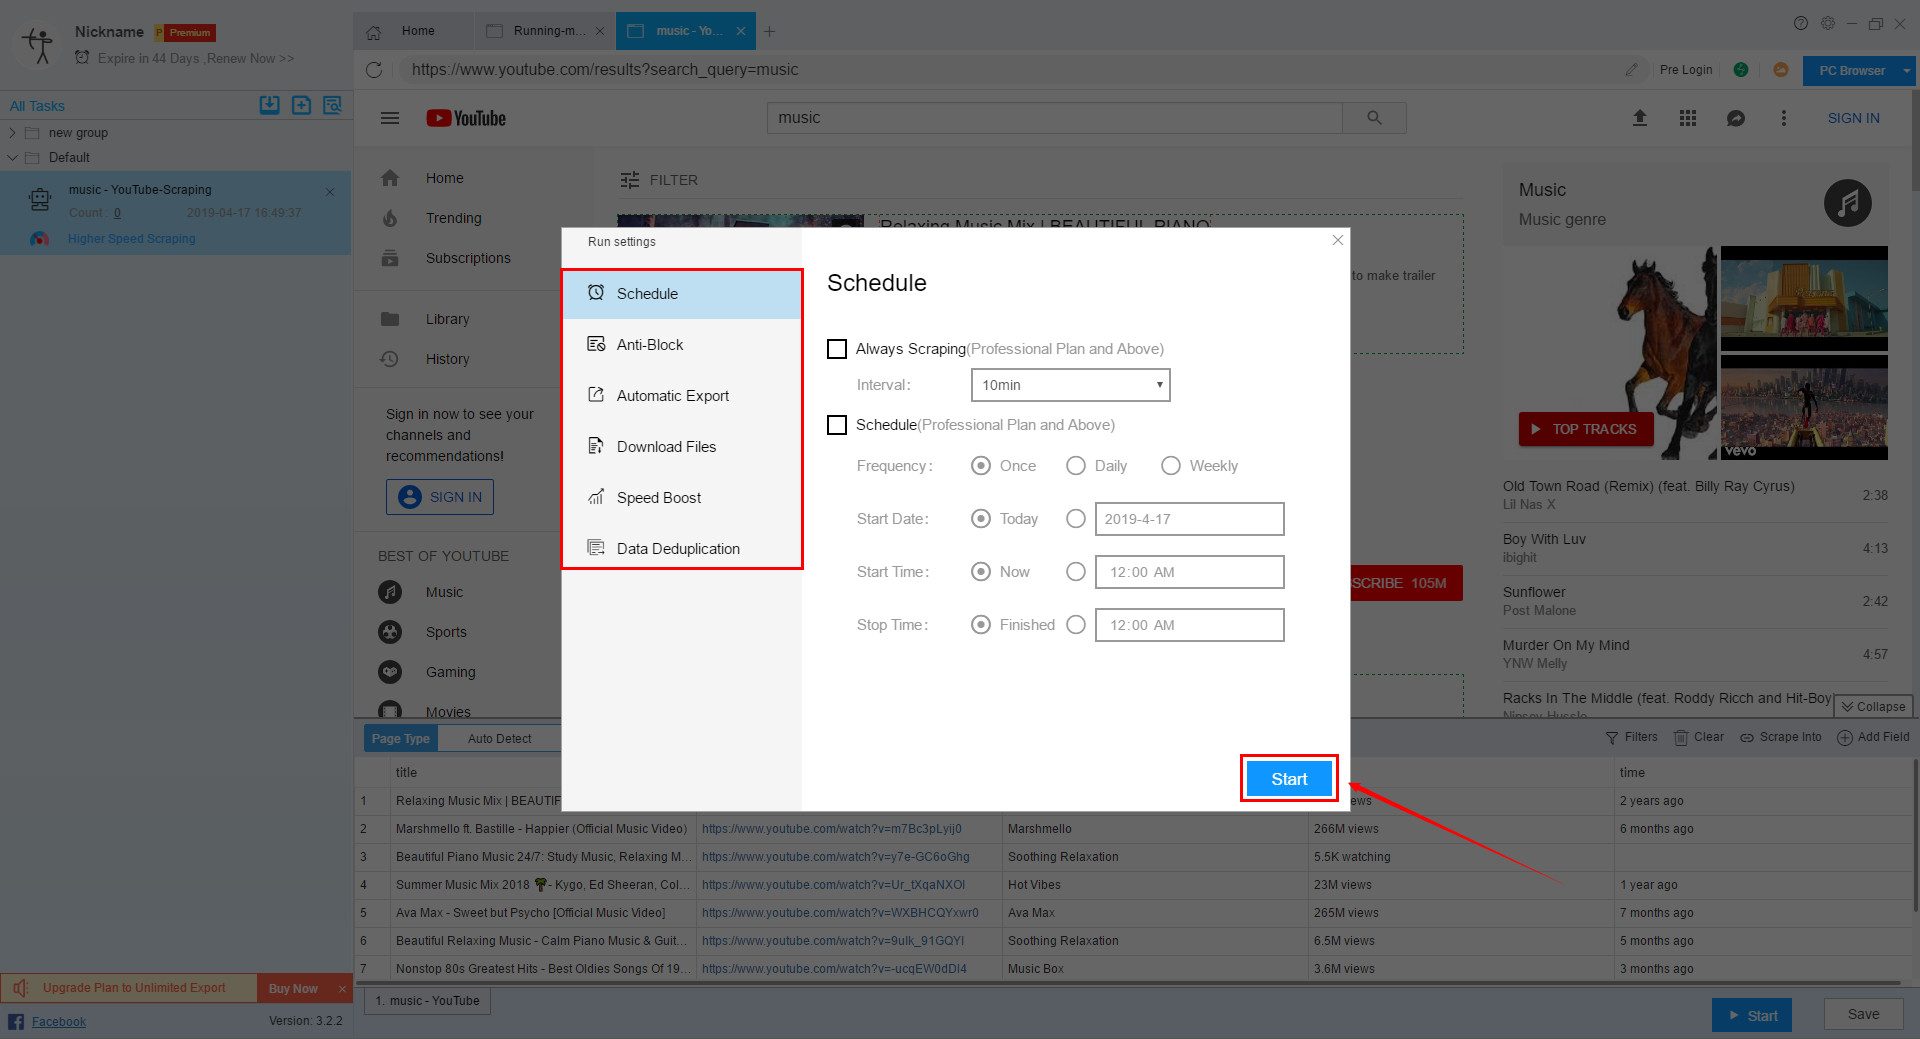
Task: Click the YouTube search magnifier button
Action: coord(1374,118)
